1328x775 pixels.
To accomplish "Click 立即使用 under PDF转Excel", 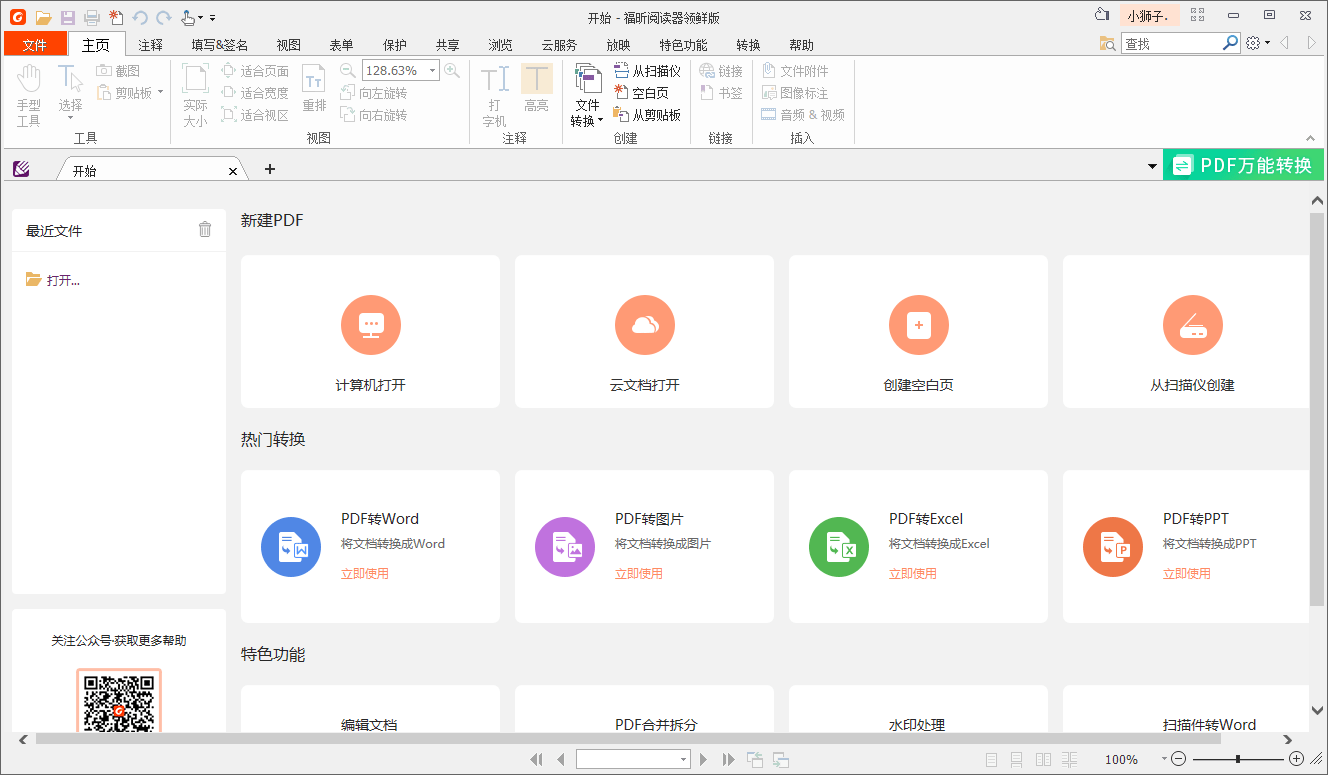I will pyautogui.click(x=913, y=573).
